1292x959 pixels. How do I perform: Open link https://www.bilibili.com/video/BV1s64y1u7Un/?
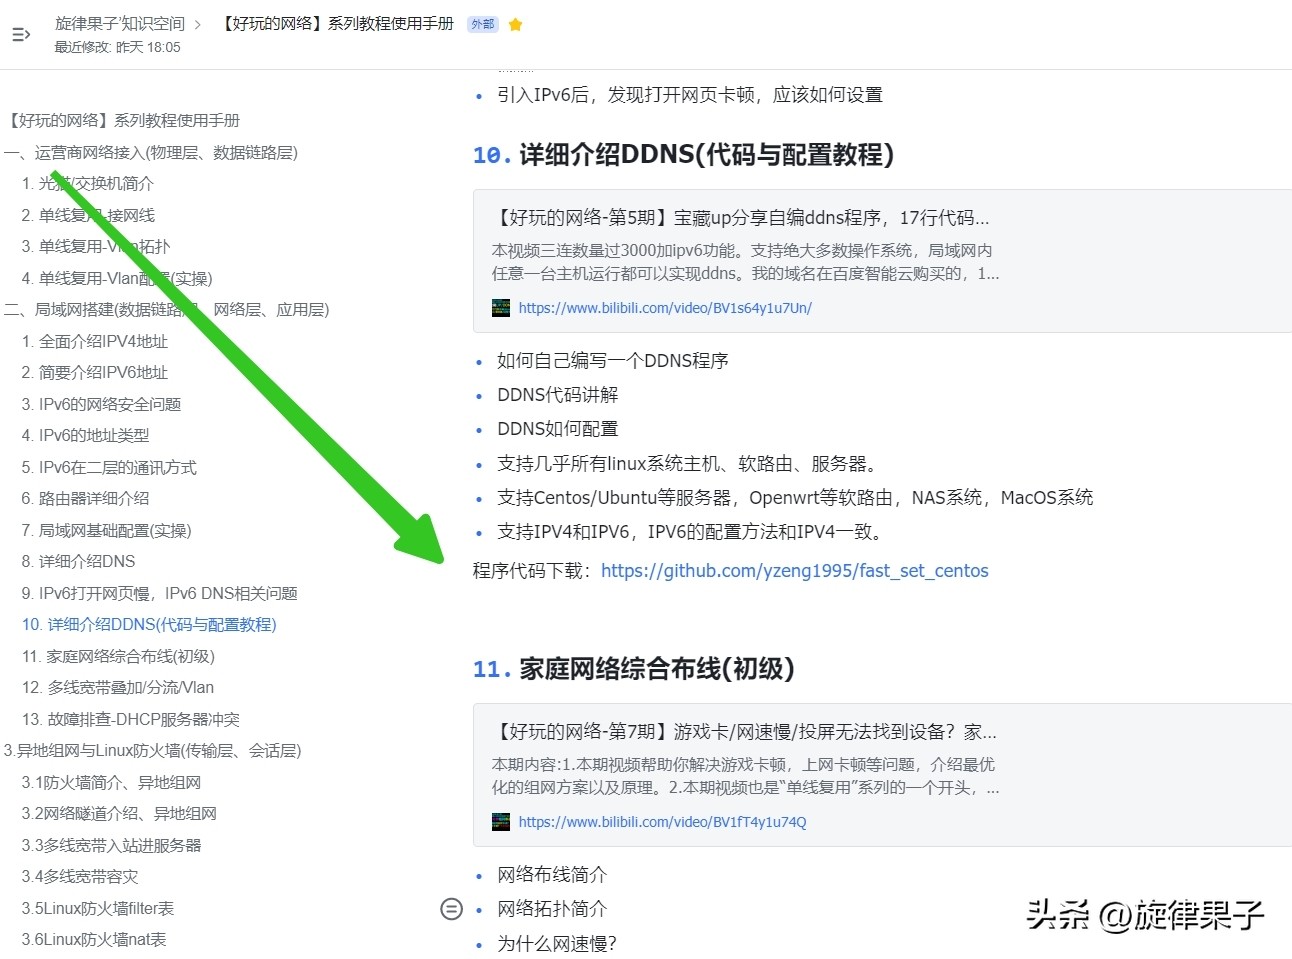click(666, 307)
